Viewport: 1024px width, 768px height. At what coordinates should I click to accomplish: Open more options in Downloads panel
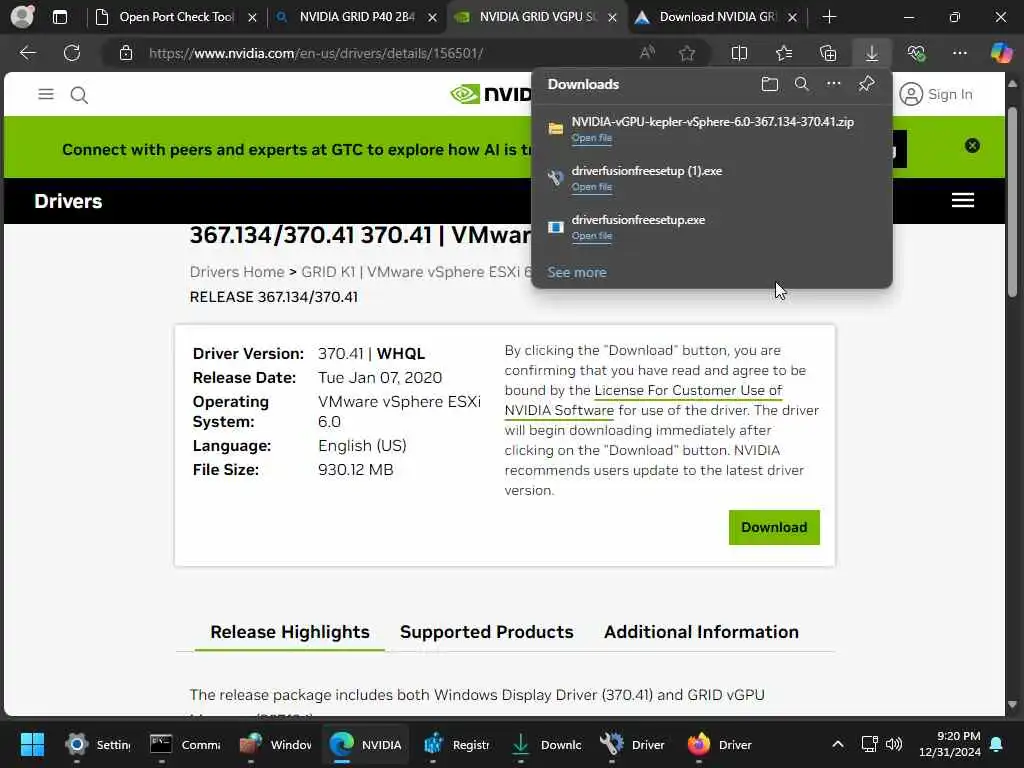[833, 84]
